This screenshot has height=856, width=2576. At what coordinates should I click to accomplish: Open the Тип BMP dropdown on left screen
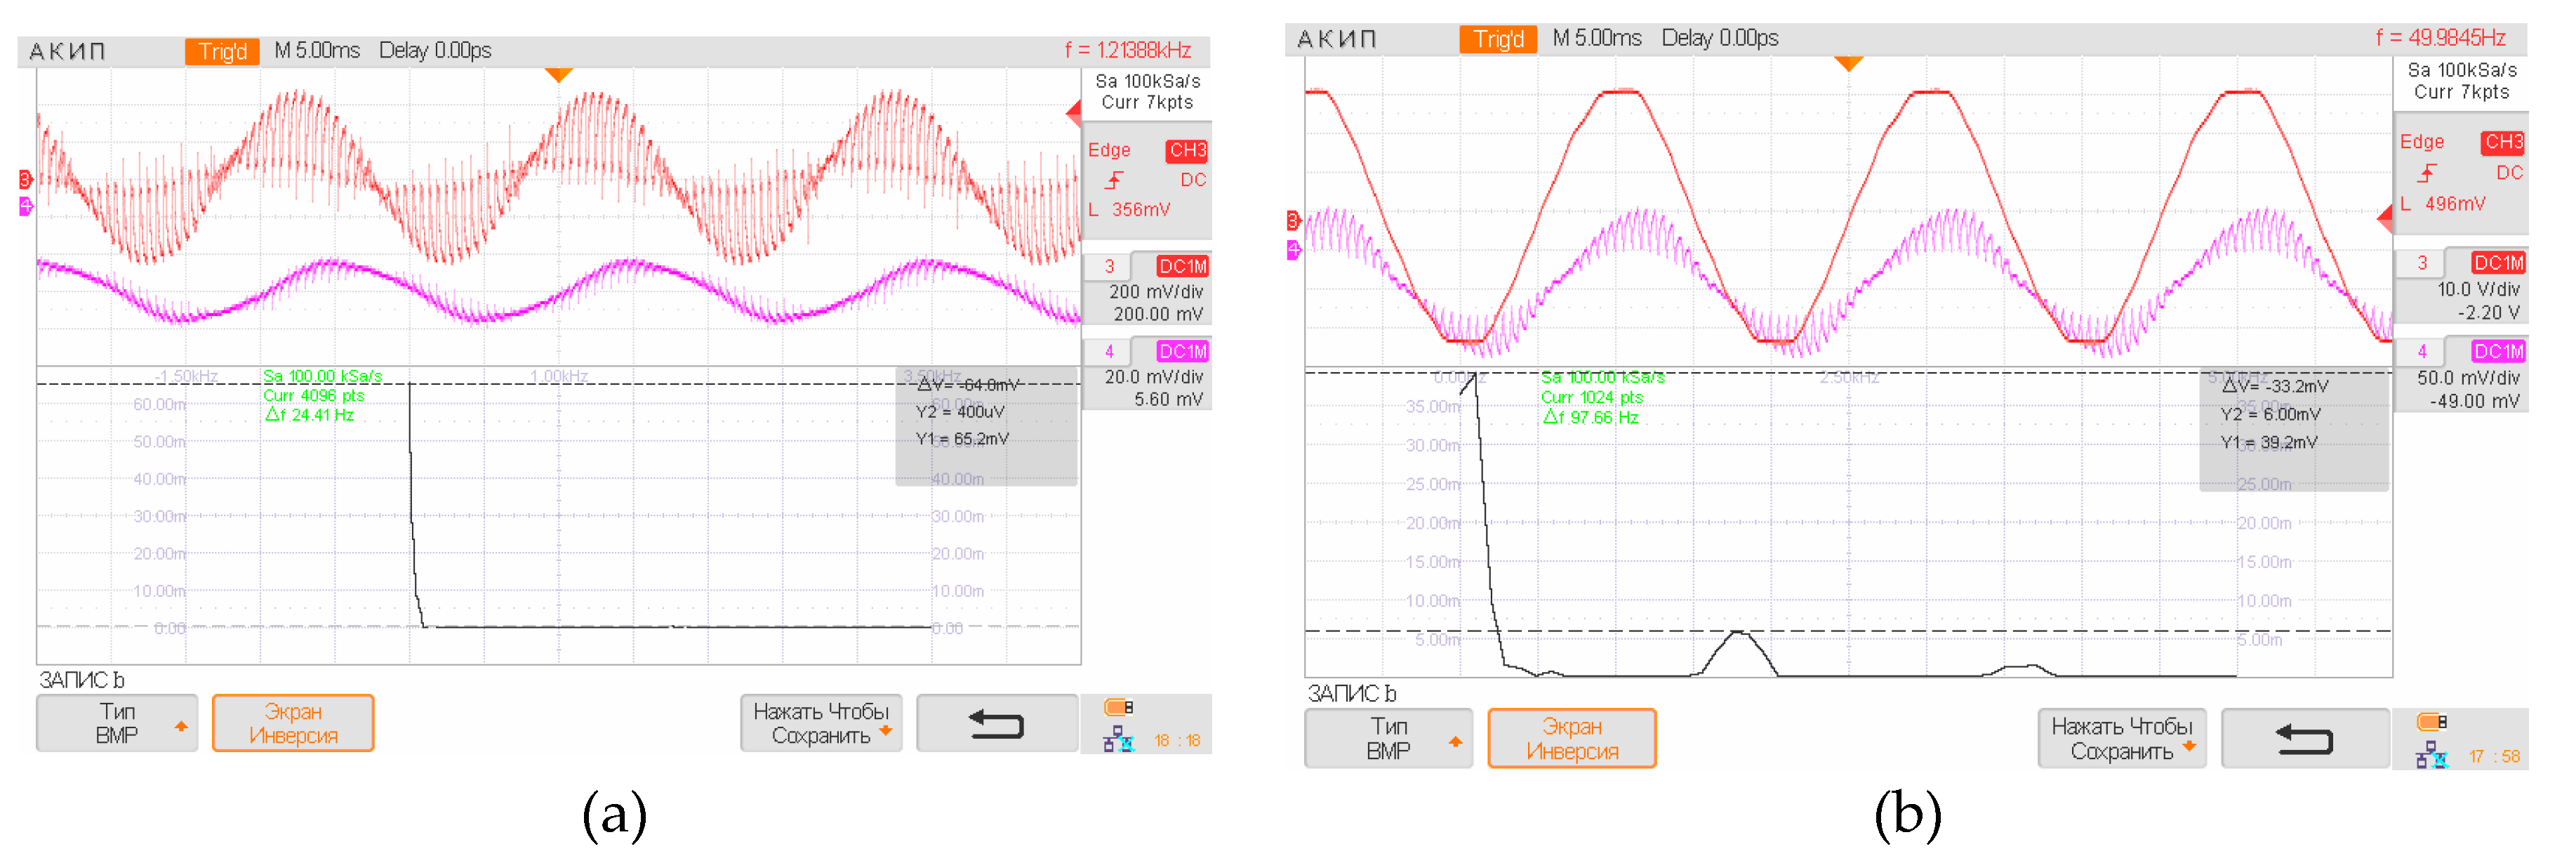117,723
